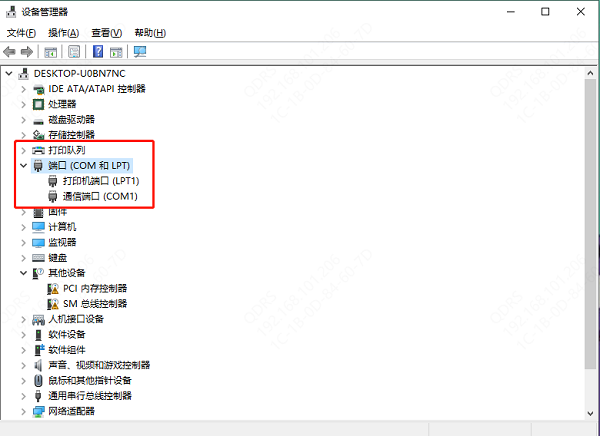The height and width of the screenshot is (436, 600).
Task: Click the 监视器 monitor icon
Action: pyautogui.click(x=39, y=242)
